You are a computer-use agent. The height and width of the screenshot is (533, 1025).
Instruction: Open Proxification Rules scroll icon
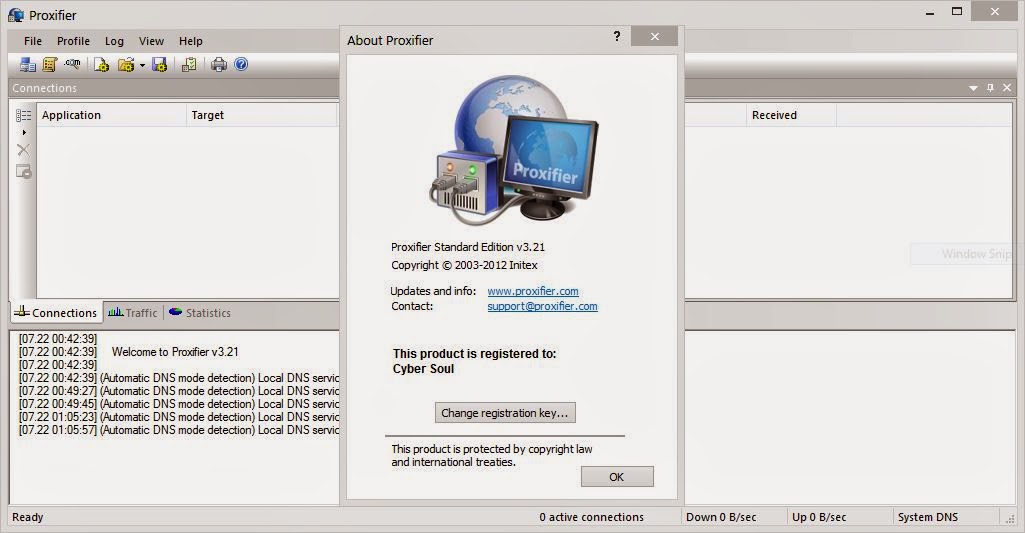(50, 64)
